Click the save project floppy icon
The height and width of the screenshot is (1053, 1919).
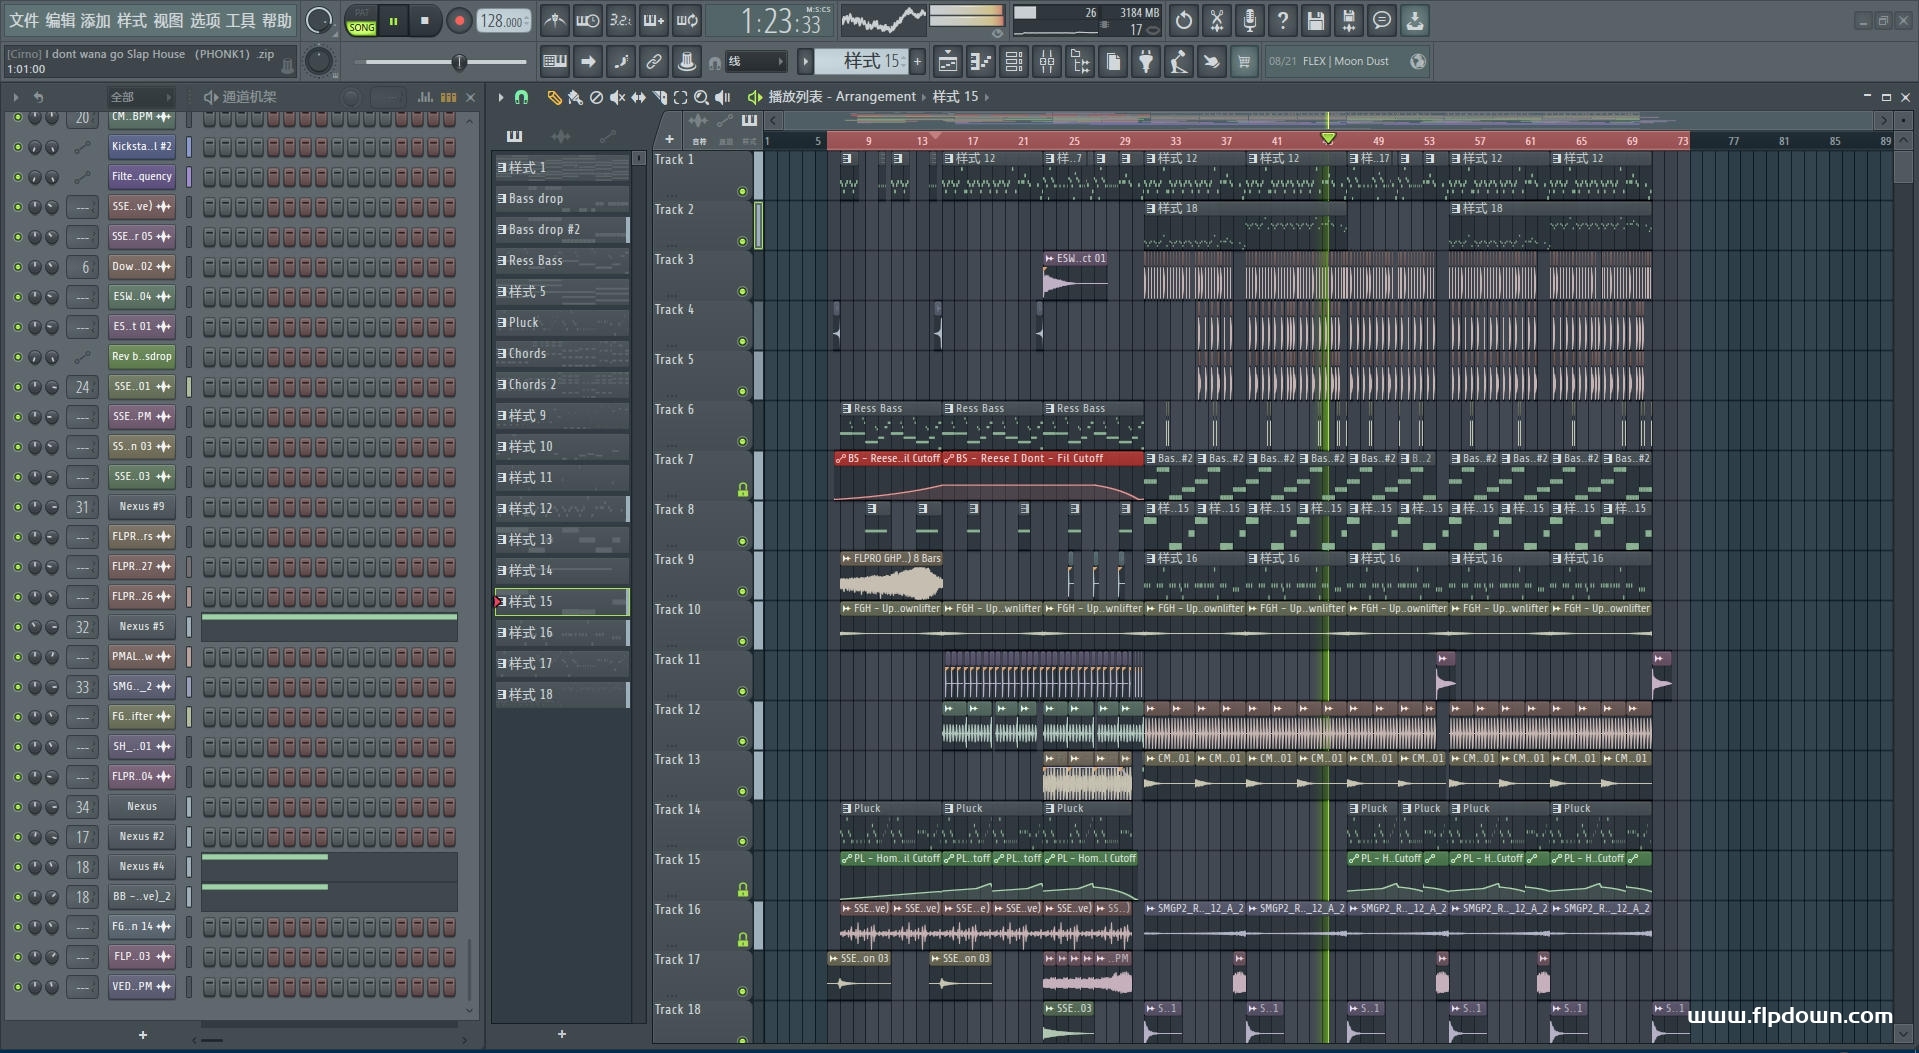point(1316,20)
